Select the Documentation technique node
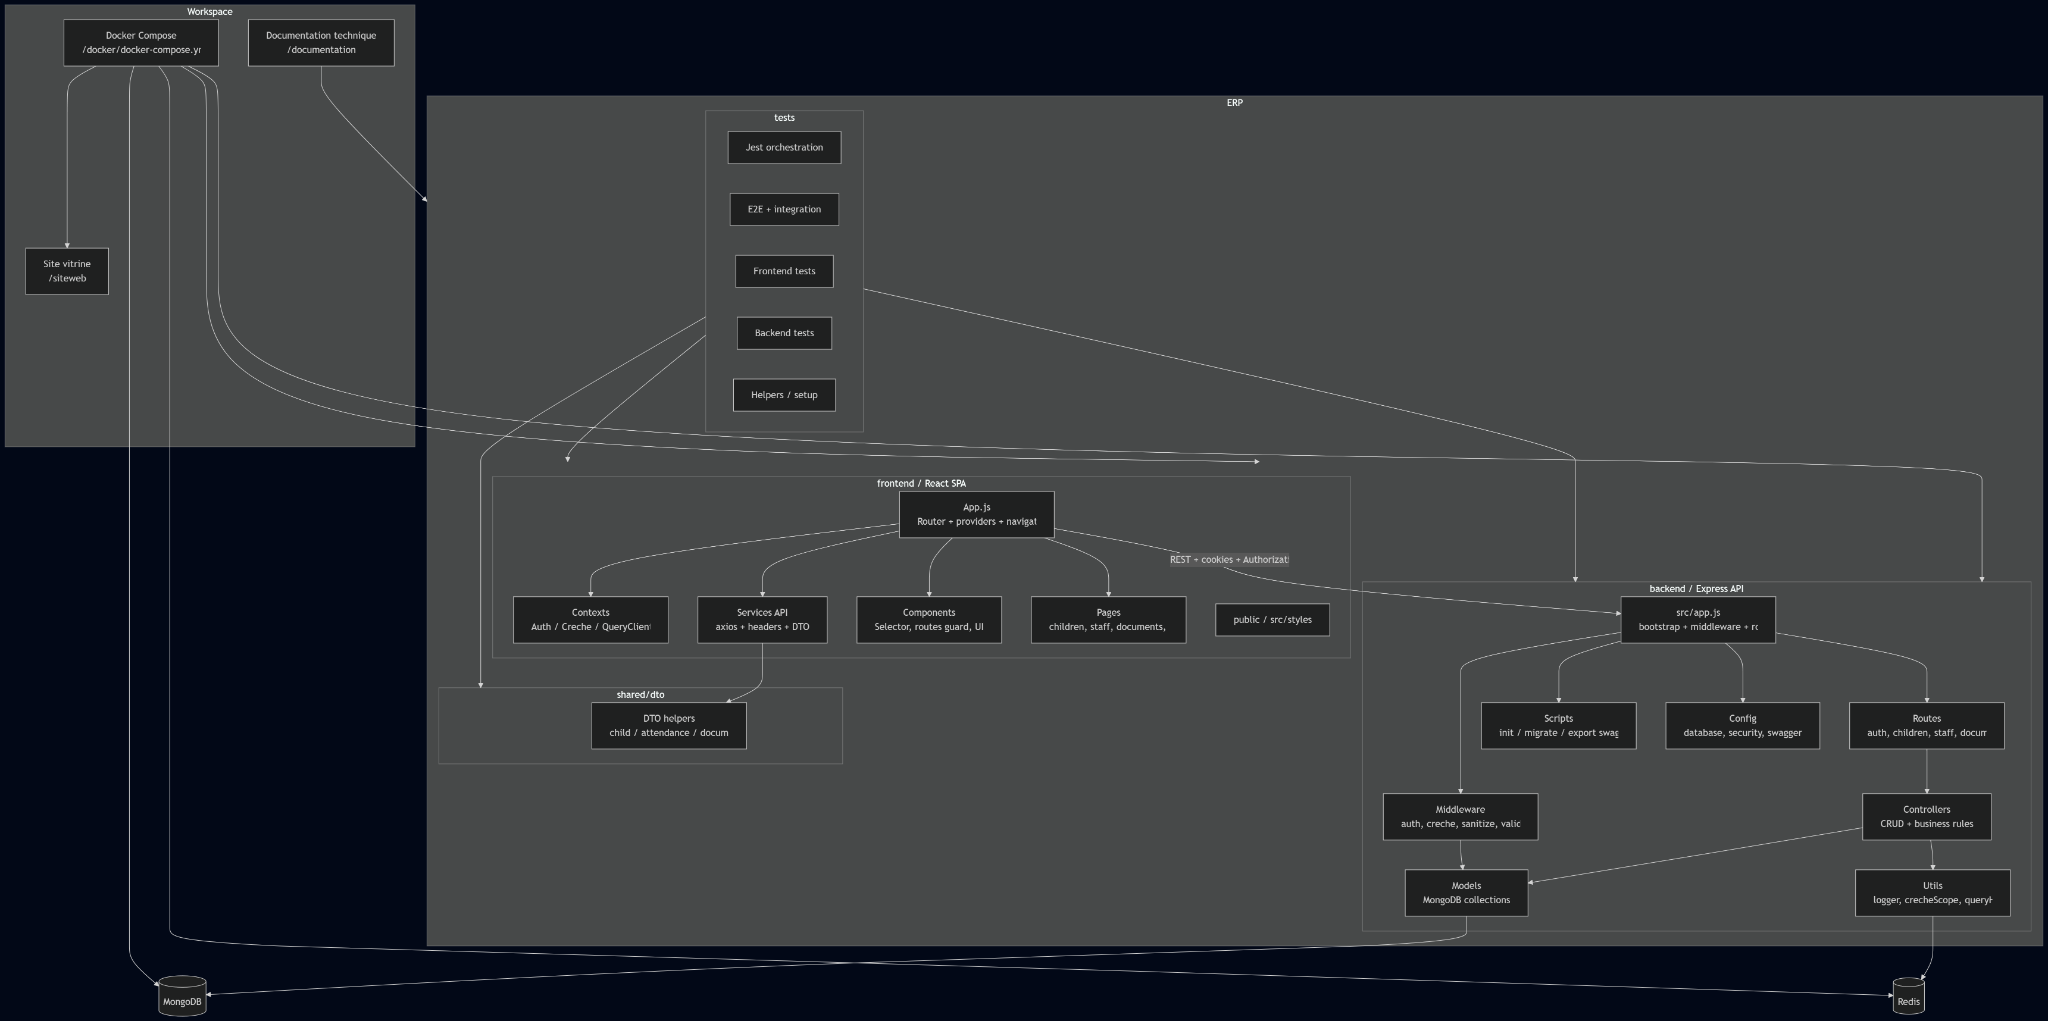Image resolution: width=2048 pixels, height=1021 pixels. pos(321,43)
